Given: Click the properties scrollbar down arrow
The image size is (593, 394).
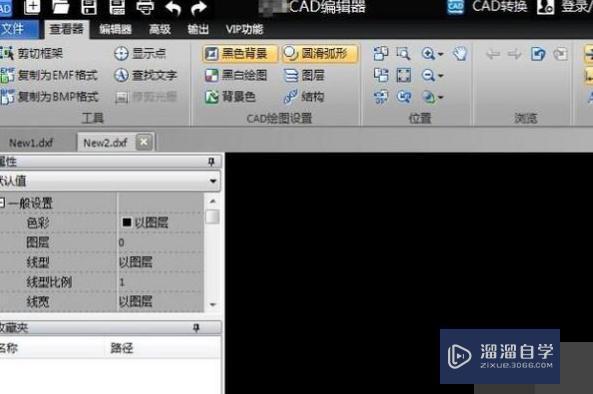Looking at the screenshot, I should (x=213, y=304).
